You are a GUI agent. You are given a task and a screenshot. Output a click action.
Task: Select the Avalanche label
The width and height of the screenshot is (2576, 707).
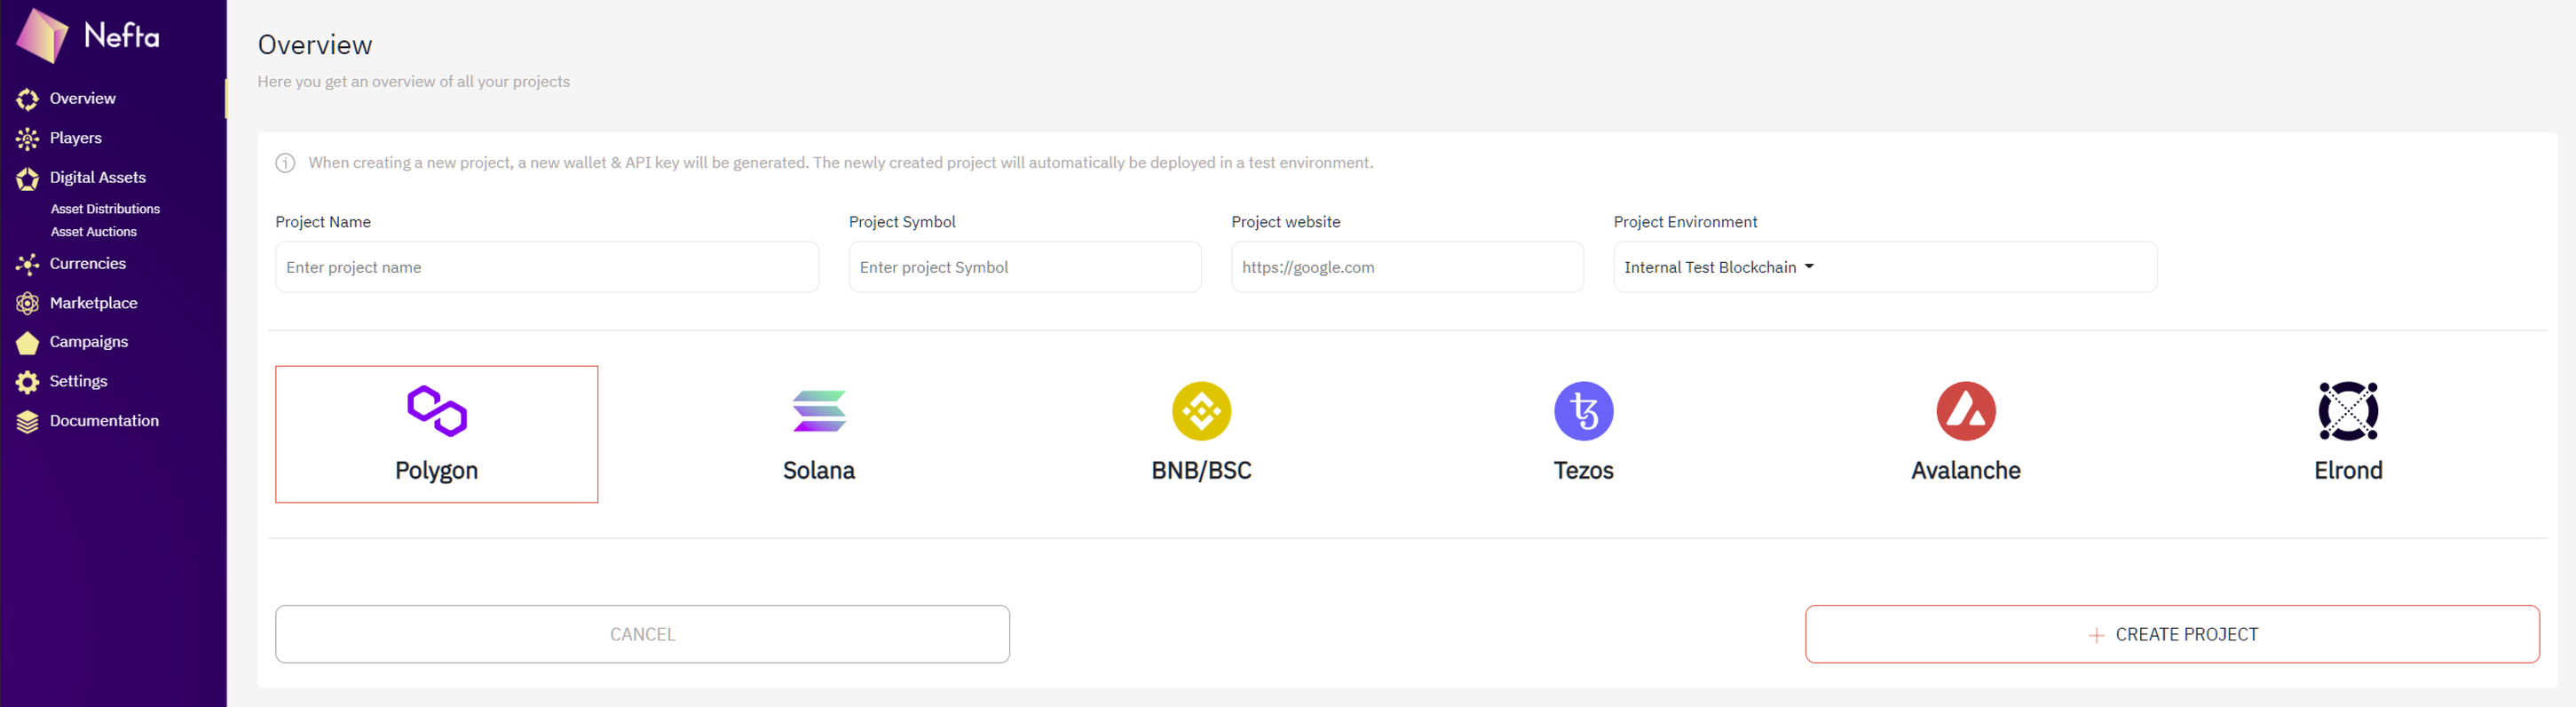click(1965, 470)
